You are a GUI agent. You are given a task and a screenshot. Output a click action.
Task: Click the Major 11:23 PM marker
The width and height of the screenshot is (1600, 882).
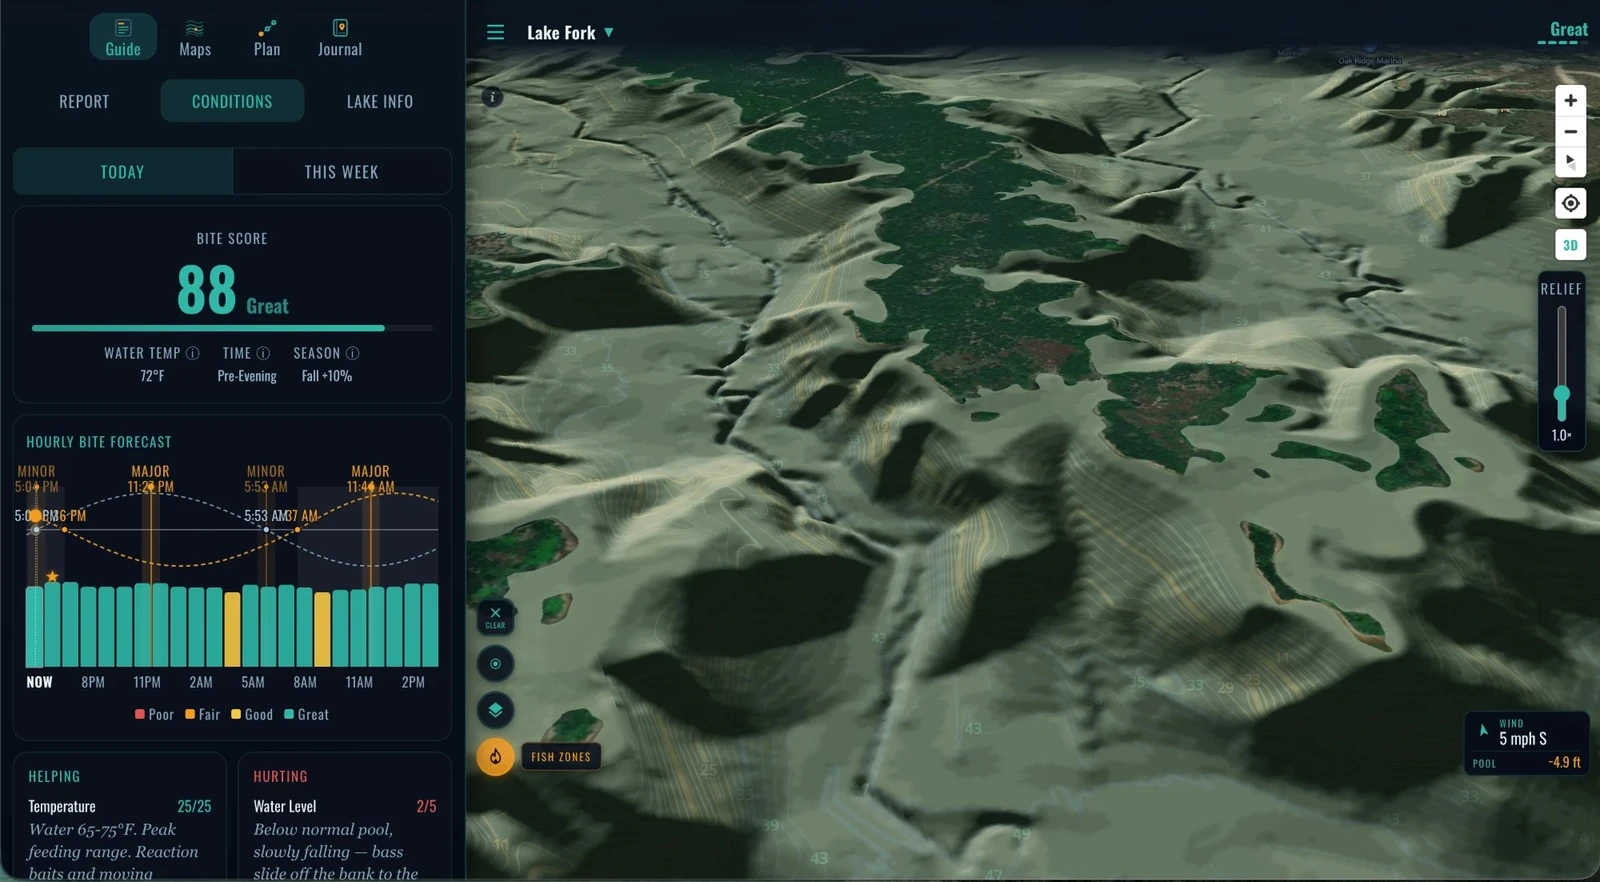tap(150, 479)
